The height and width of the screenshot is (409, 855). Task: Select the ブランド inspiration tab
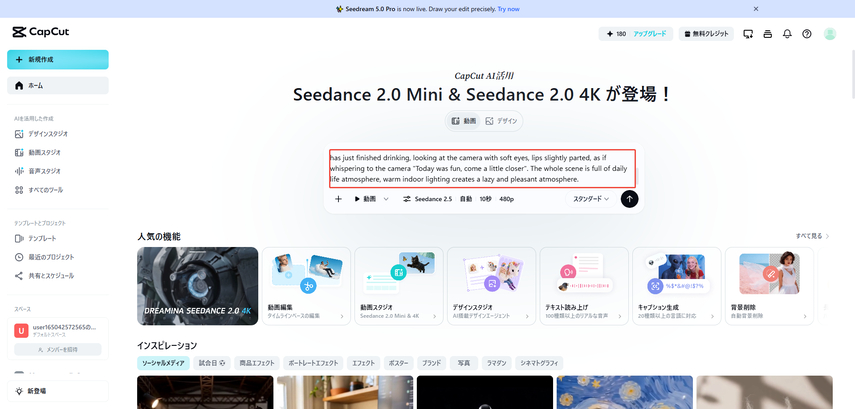432,363
